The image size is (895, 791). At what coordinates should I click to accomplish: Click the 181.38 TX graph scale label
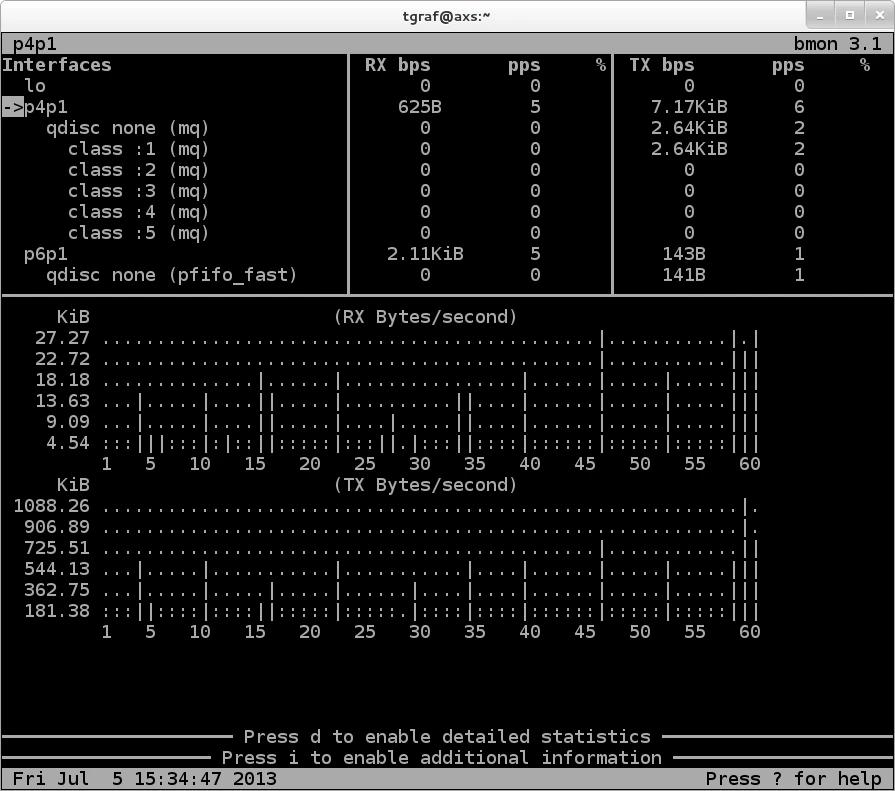pos(57,612)
